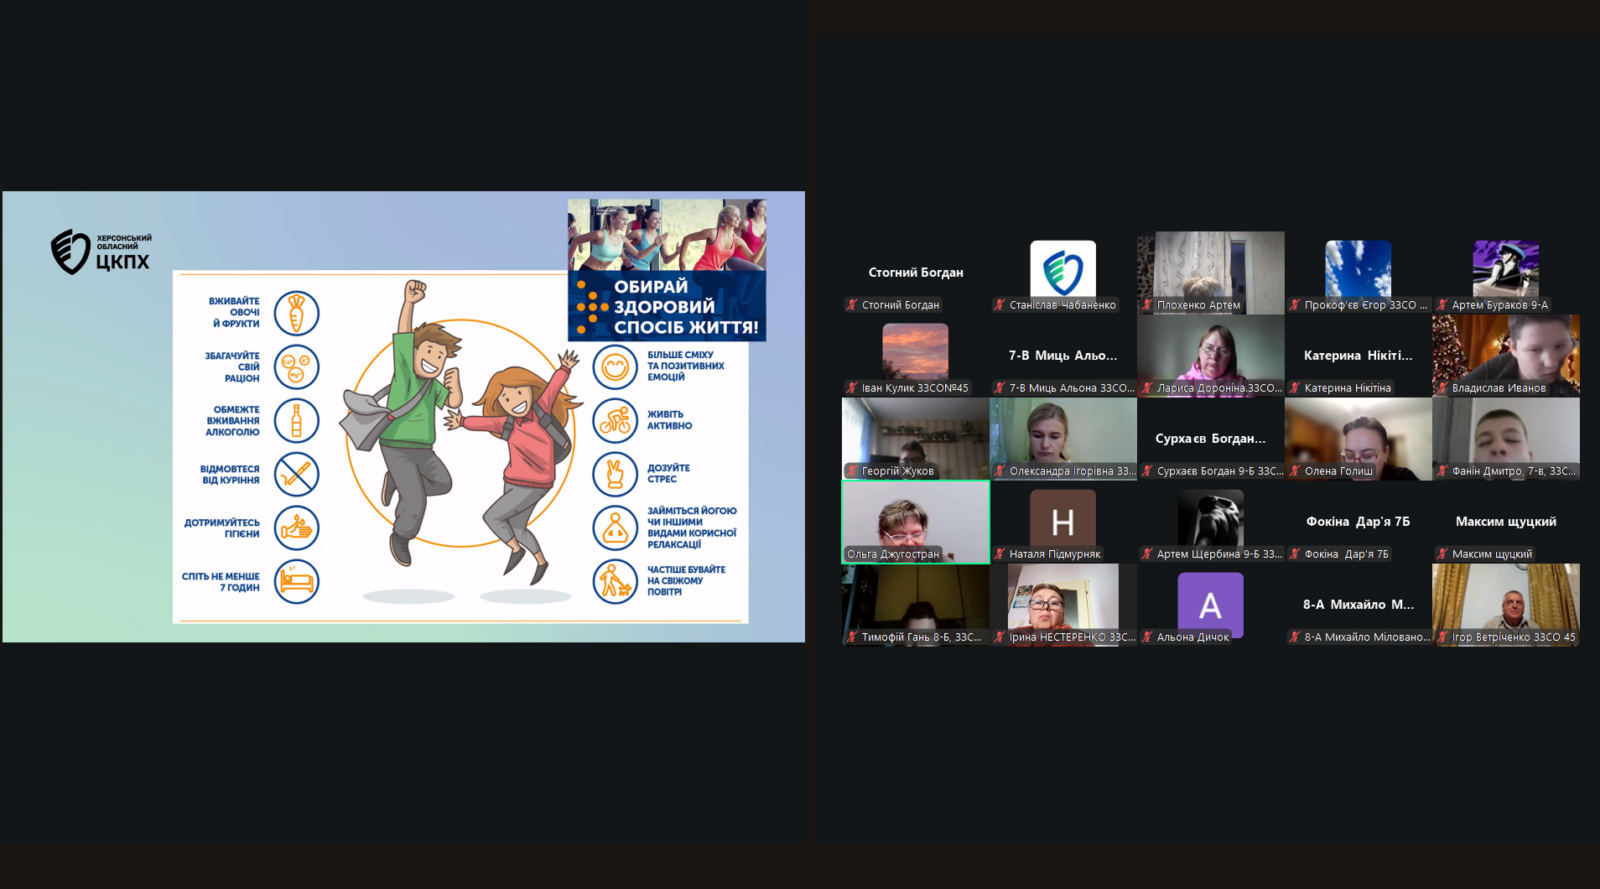Click the ЦКПХ shield logo on the slide
Image resolution: width=1600 pixels, height=889 pixels.
click(x=71, y=252)
